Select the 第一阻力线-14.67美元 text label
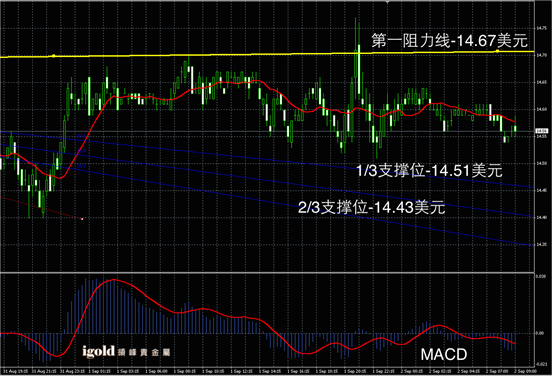This screenshot has width=552, height=376. tap(450, 41)
